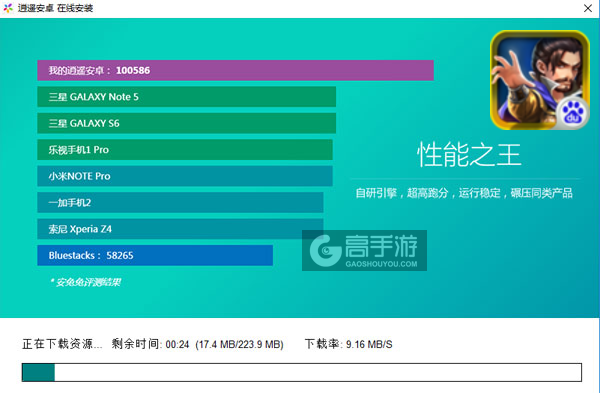
Task: Select the 一加手机2 bar
Action: (x=180, y=202)
